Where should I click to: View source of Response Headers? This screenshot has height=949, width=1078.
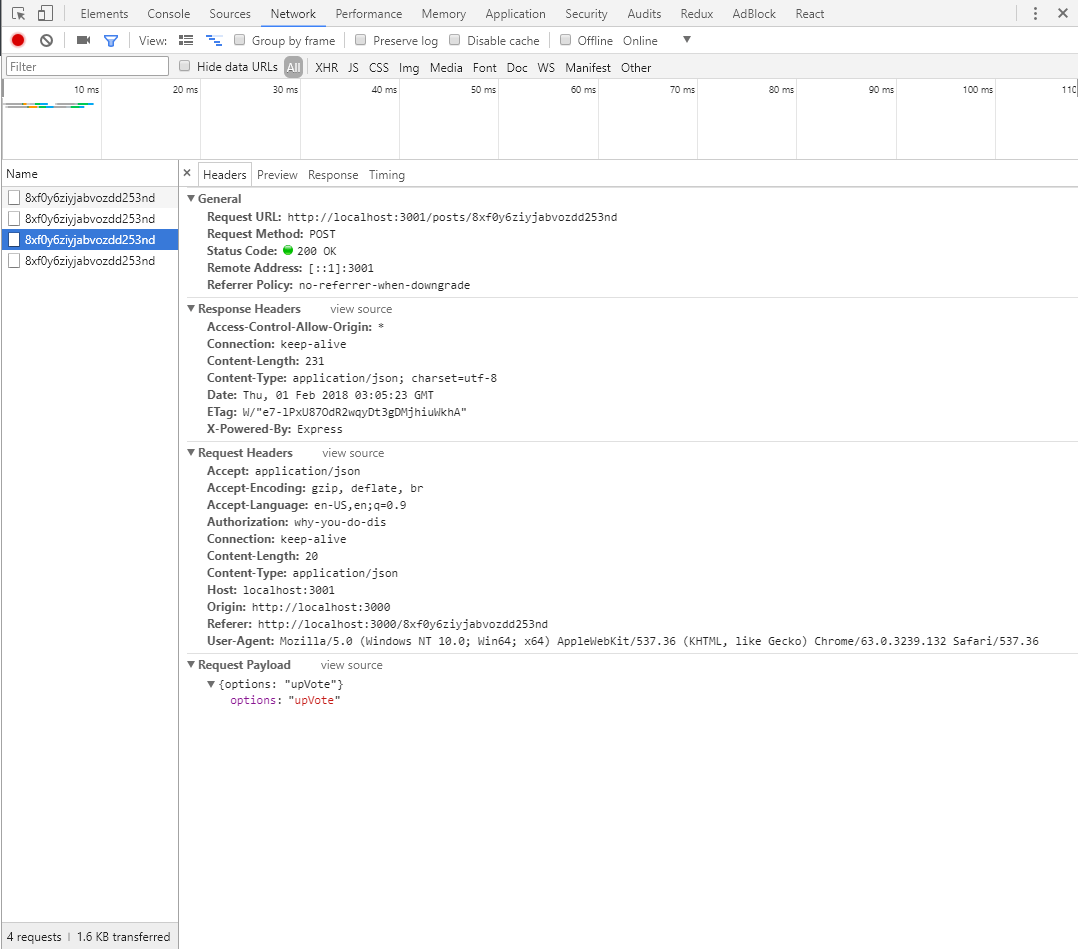pyautogui.click(x=360, y=309)
